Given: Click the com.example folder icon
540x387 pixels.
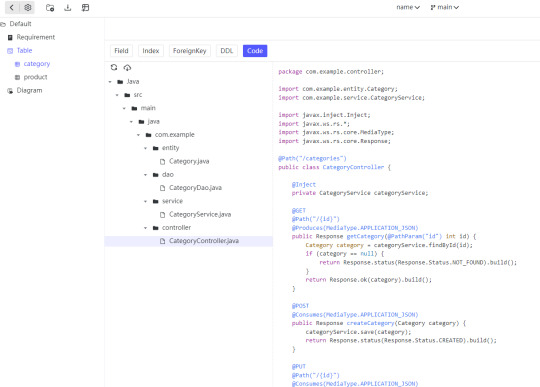Looking at the screenshot, I should 148,135.
